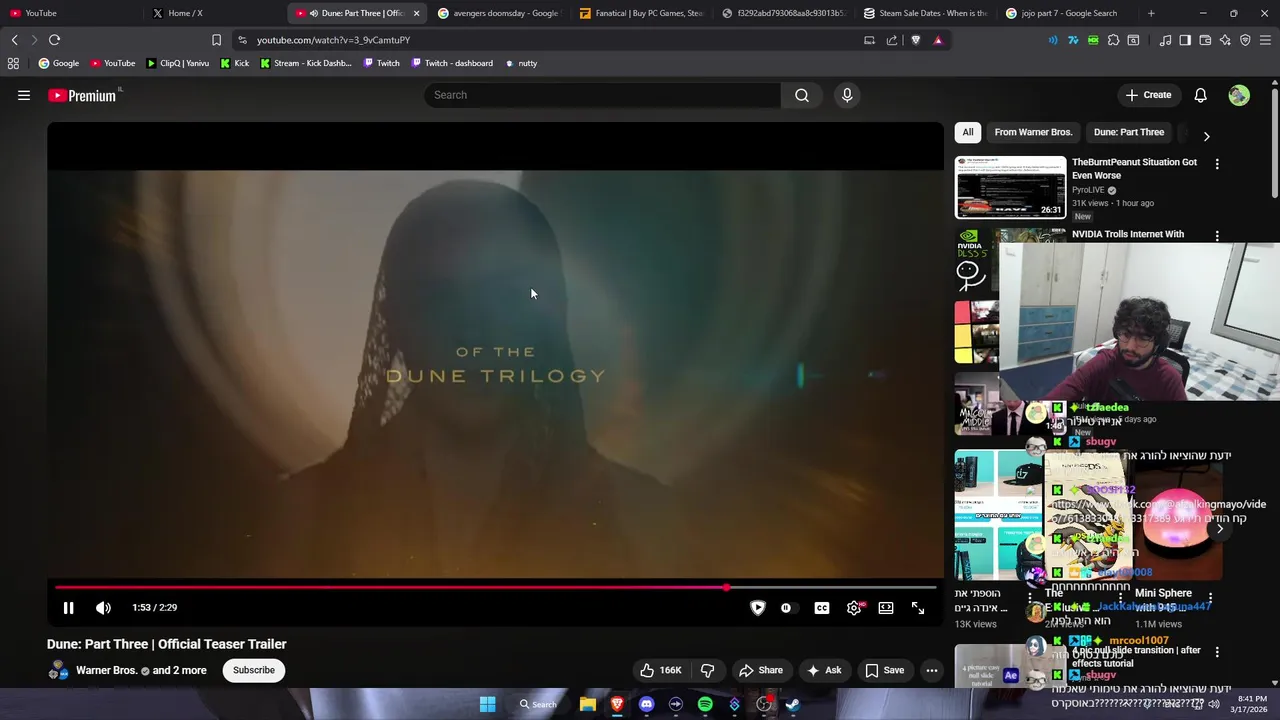Open a new browser tab

1151,13
